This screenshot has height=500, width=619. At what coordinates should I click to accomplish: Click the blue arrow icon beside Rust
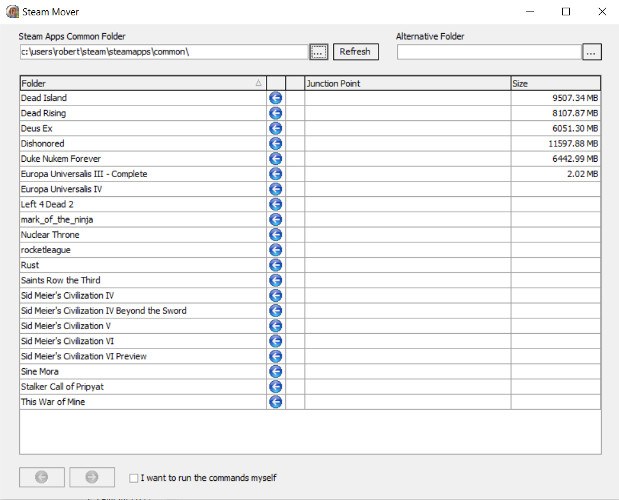point(276,265)
